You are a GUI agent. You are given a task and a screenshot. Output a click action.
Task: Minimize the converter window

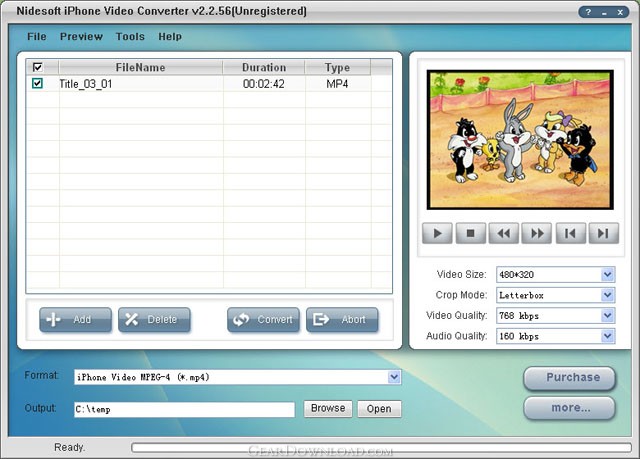(604, 12)
